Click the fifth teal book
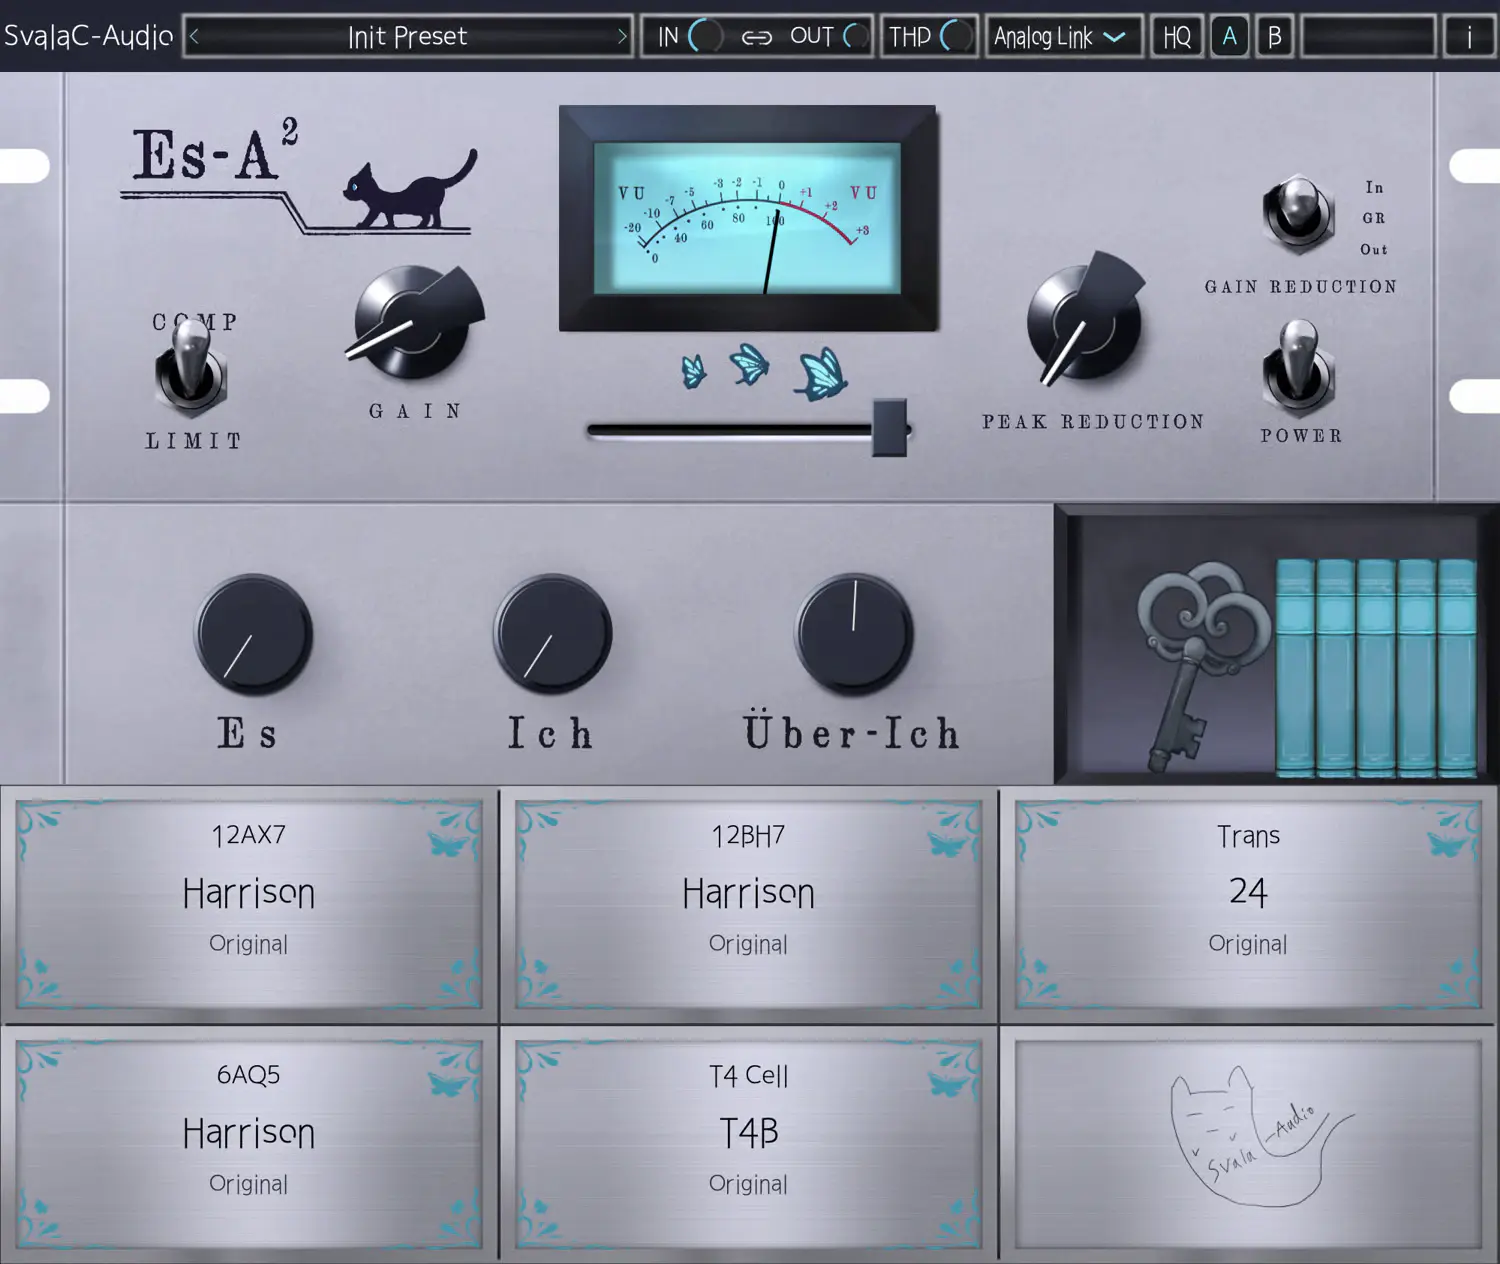The height and width of the screenshot is (1264, 1500). pyautogui.click(x=1456, y=668)
